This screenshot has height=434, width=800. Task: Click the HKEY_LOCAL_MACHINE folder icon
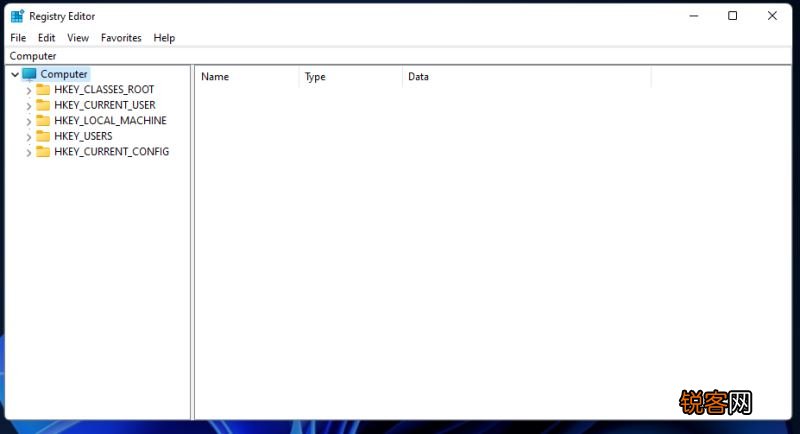(43, 120)
